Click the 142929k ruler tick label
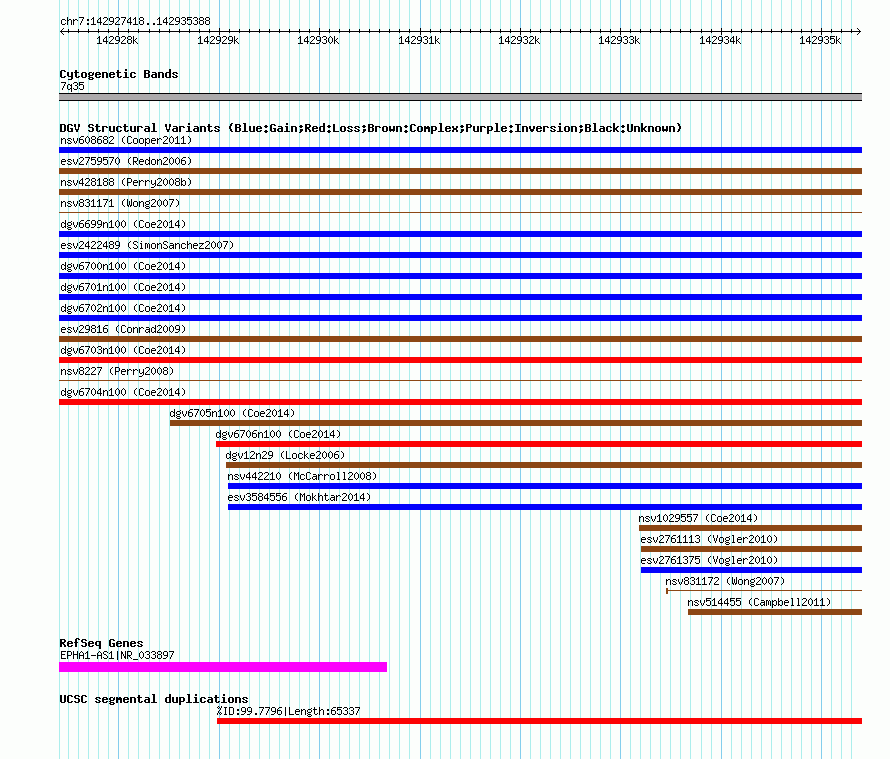Image resolution: width=890 pixels, height=759 pixels. pyautogui.click(x=218, y=40)
